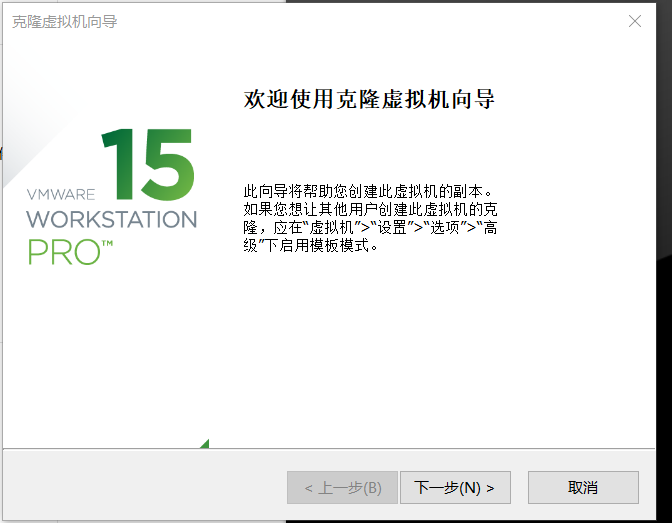The height and width of the screenshot is (523, 672).
Task: Click the dialog title 克隆虚拟机向导
Action: coord(65,21)
